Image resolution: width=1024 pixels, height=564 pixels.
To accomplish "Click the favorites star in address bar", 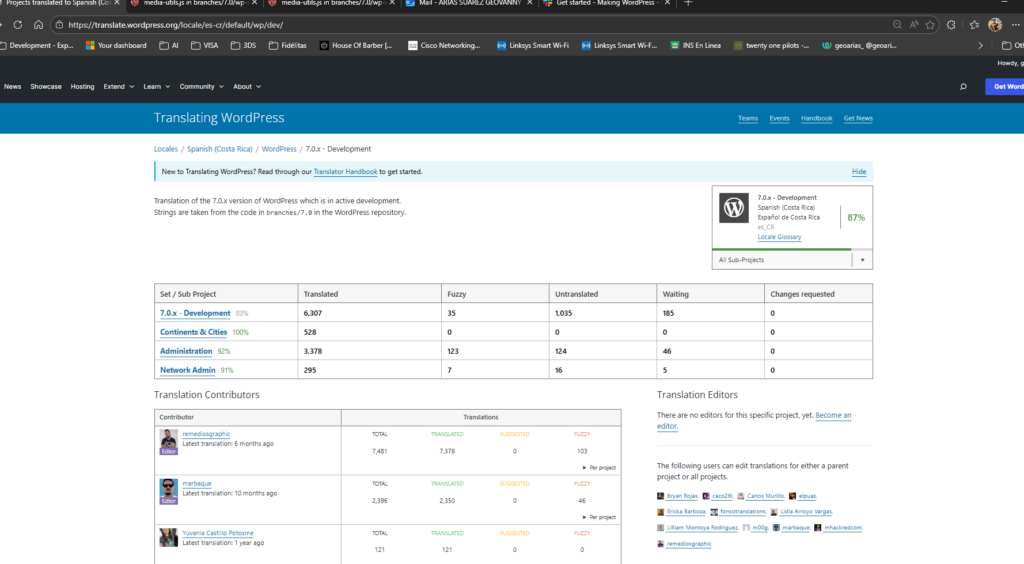I will click(930, 24).
